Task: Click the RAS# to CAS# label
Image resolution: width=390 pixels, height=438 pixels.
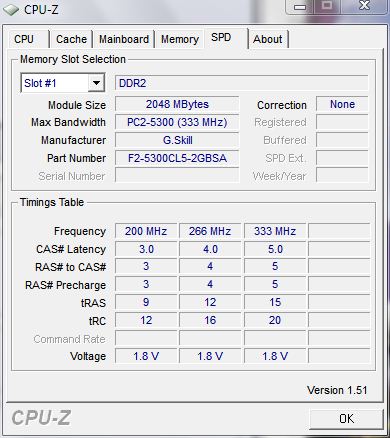Action: pyautogui.click(x=71, y=267)
